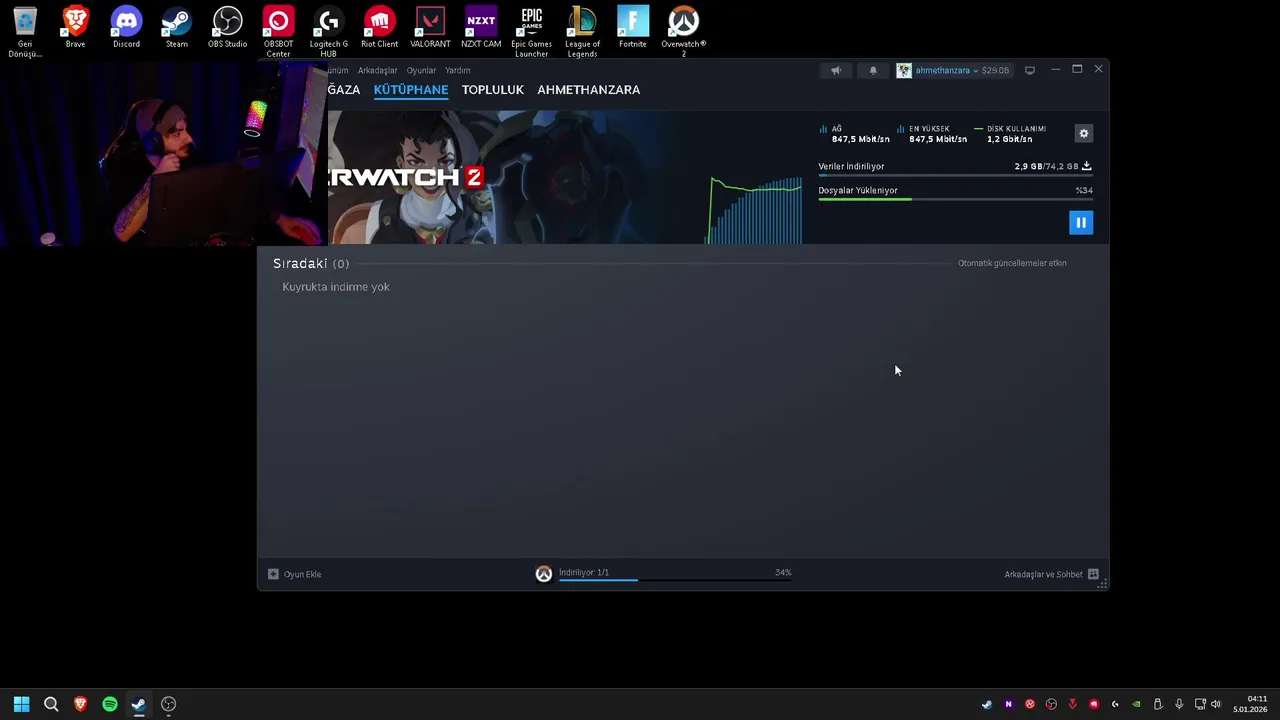
Task: Open the Arkadaşlar menu
Action: coord(378,70)
